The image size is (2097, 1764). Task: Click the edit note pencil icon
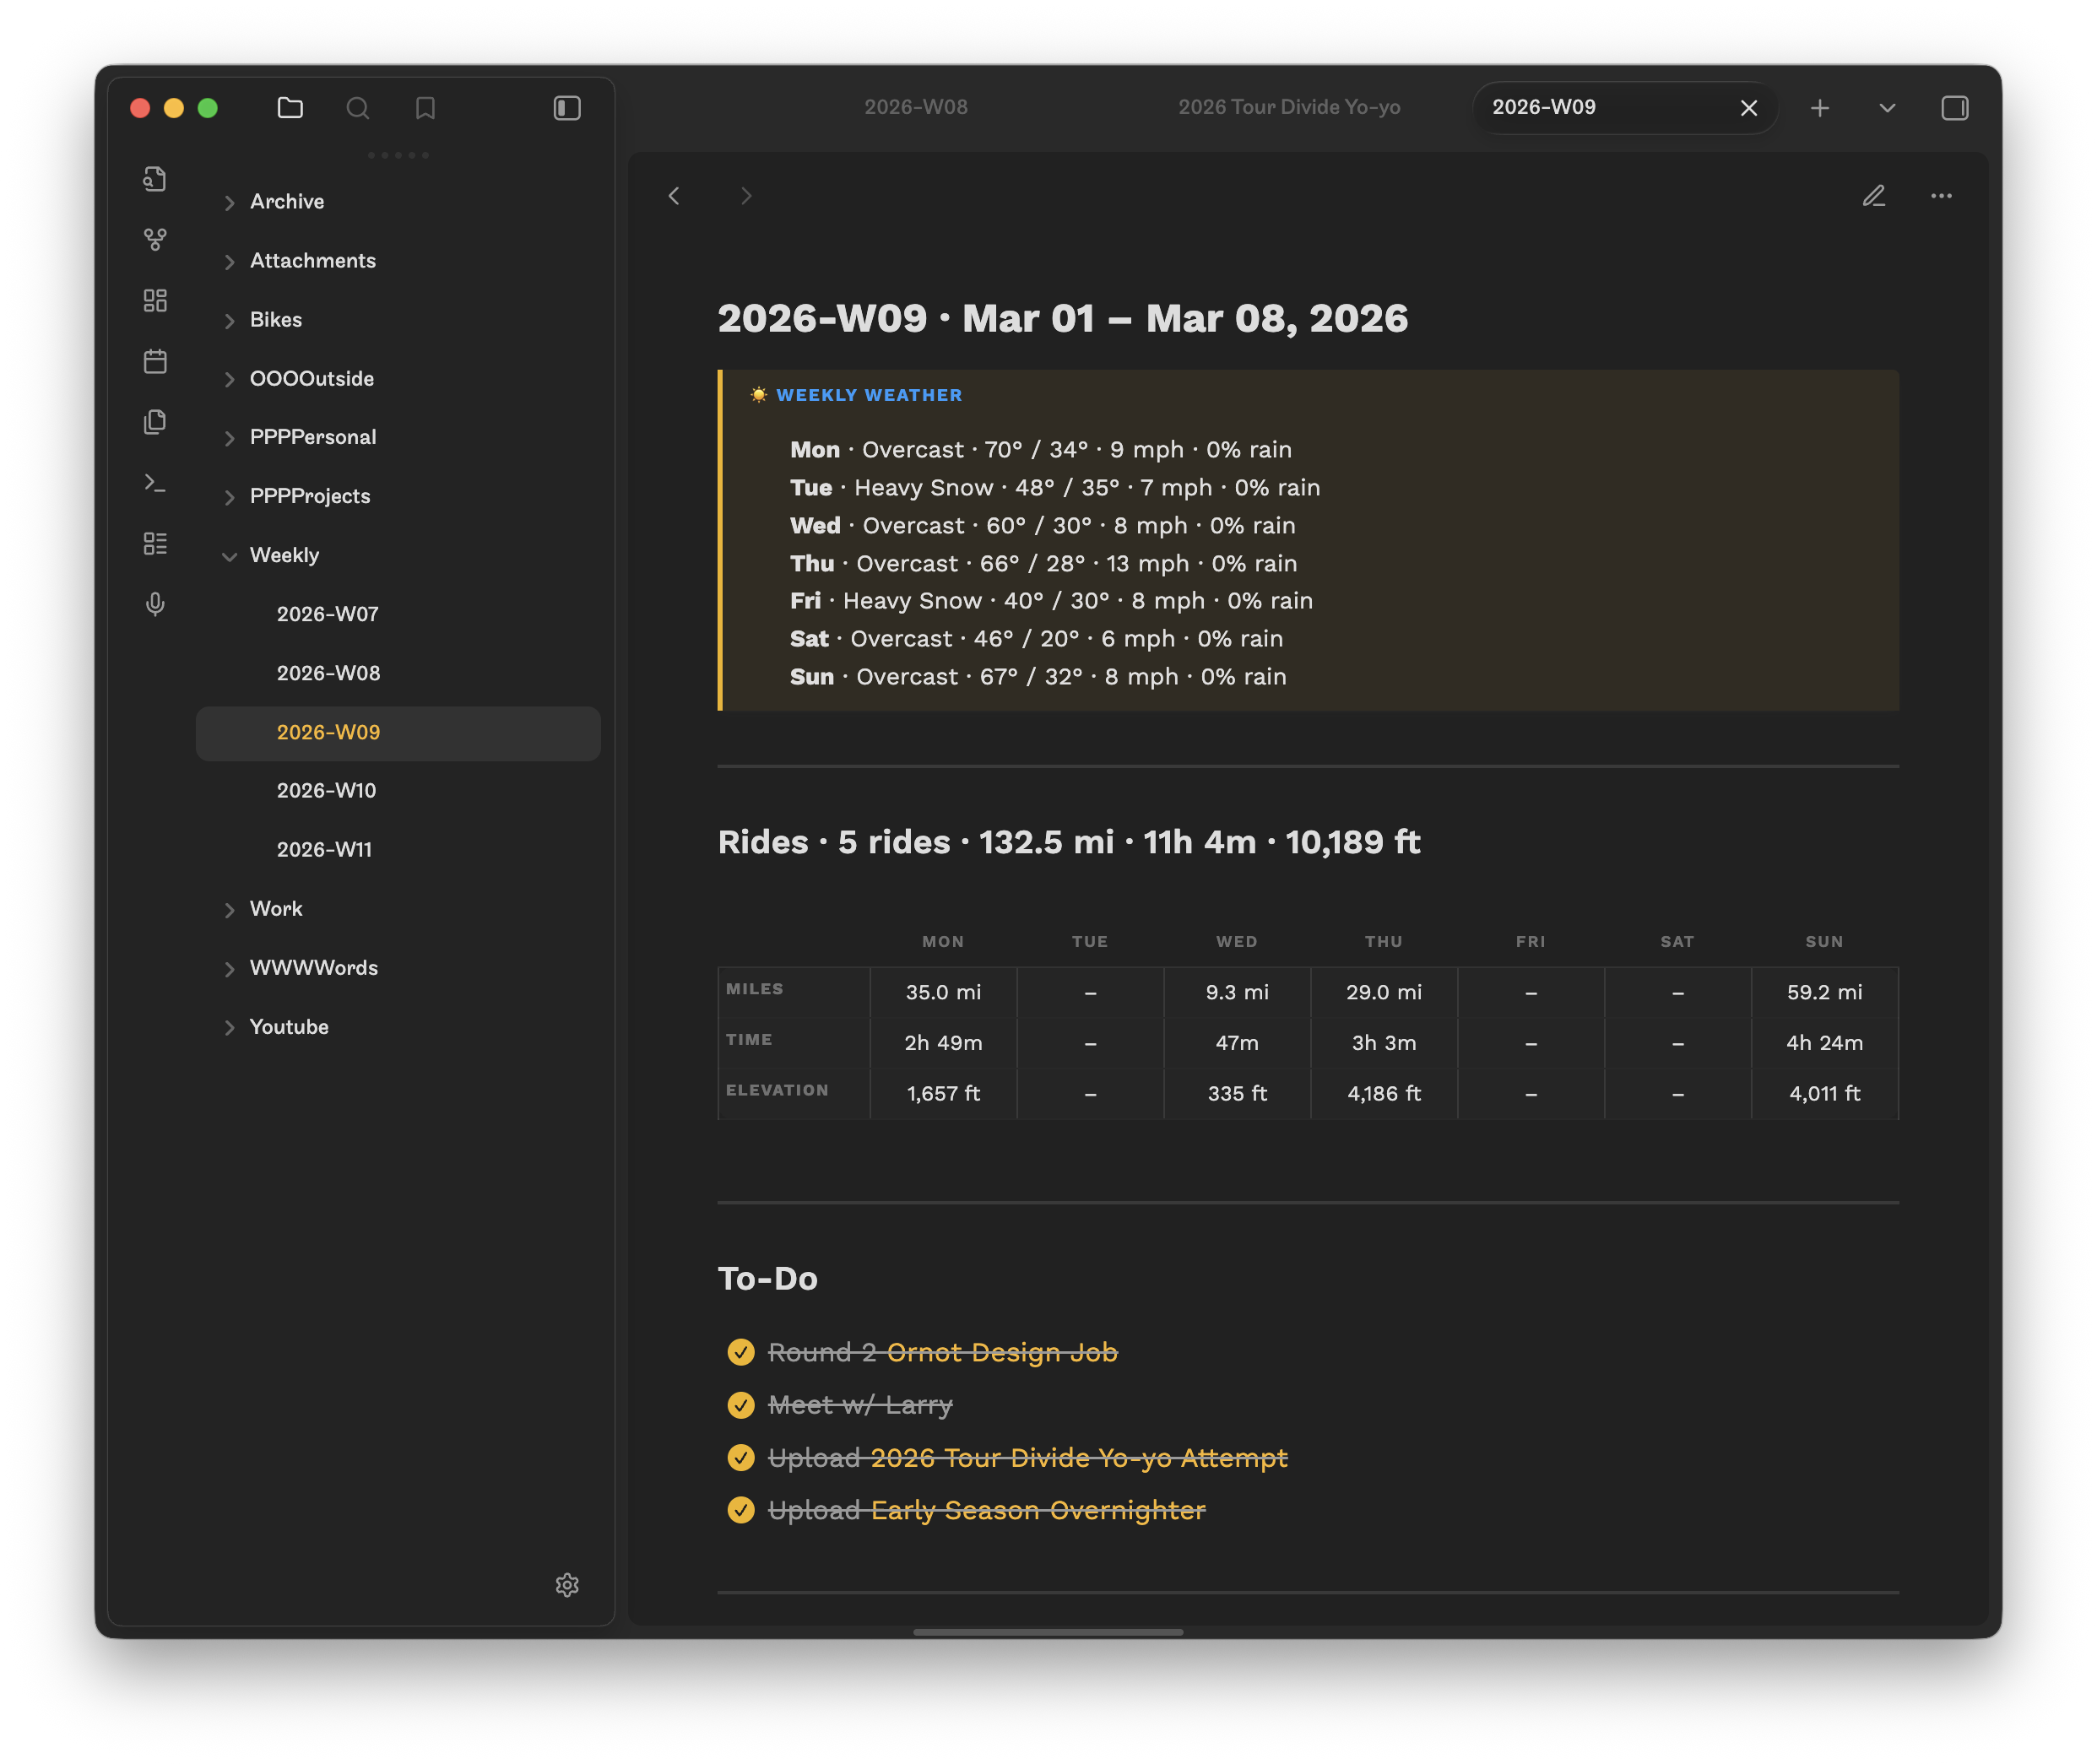pos(1873,196)
